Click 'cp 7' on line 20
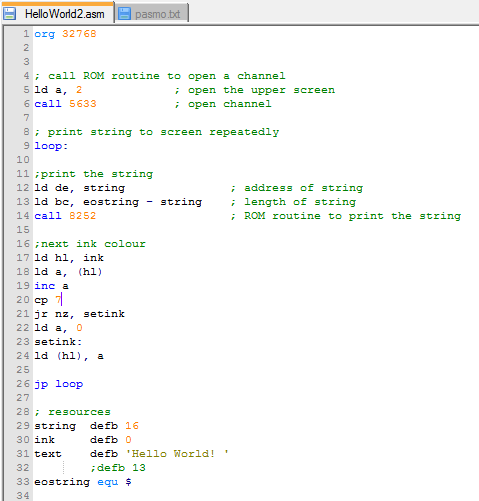Screen dimensions: 479x501 [48, 300]
